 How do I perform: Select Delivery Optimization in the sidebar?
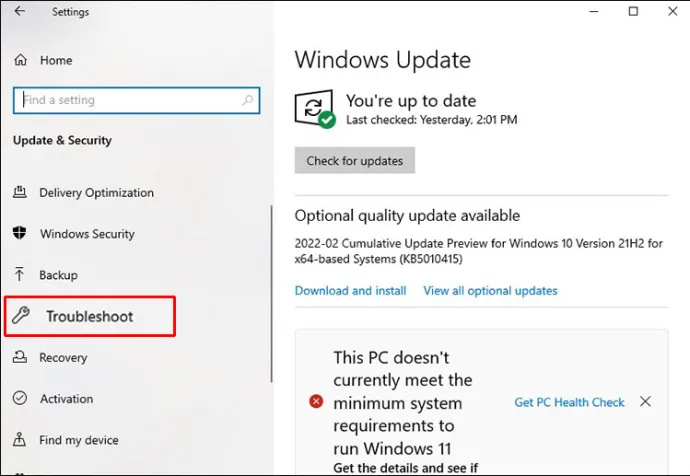coord(96,193)
